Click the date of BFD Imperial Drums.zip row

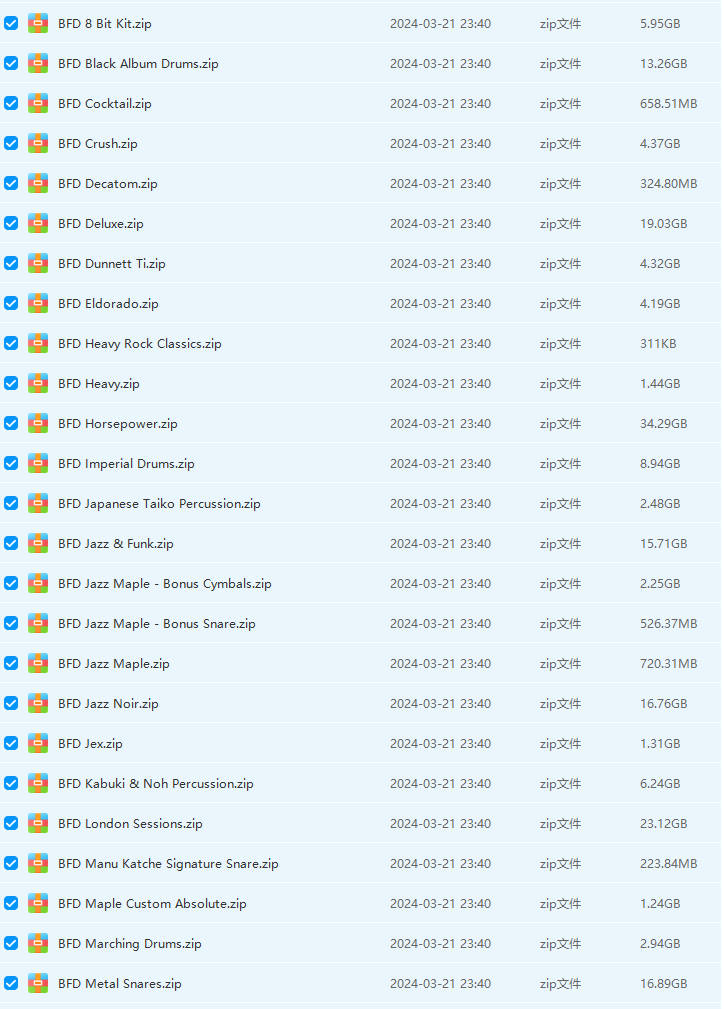440,464
